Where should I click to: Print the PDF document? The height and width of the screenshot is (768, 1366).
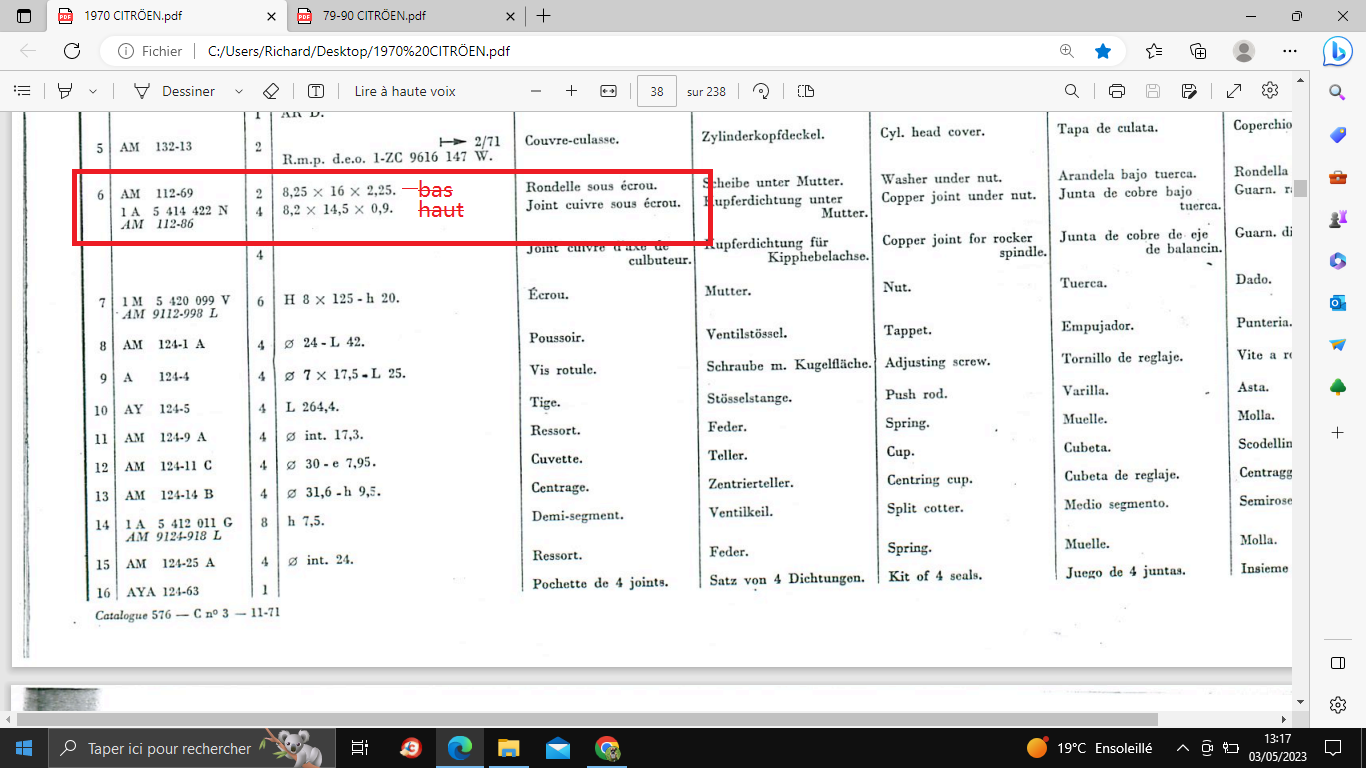pos(1117,91)
